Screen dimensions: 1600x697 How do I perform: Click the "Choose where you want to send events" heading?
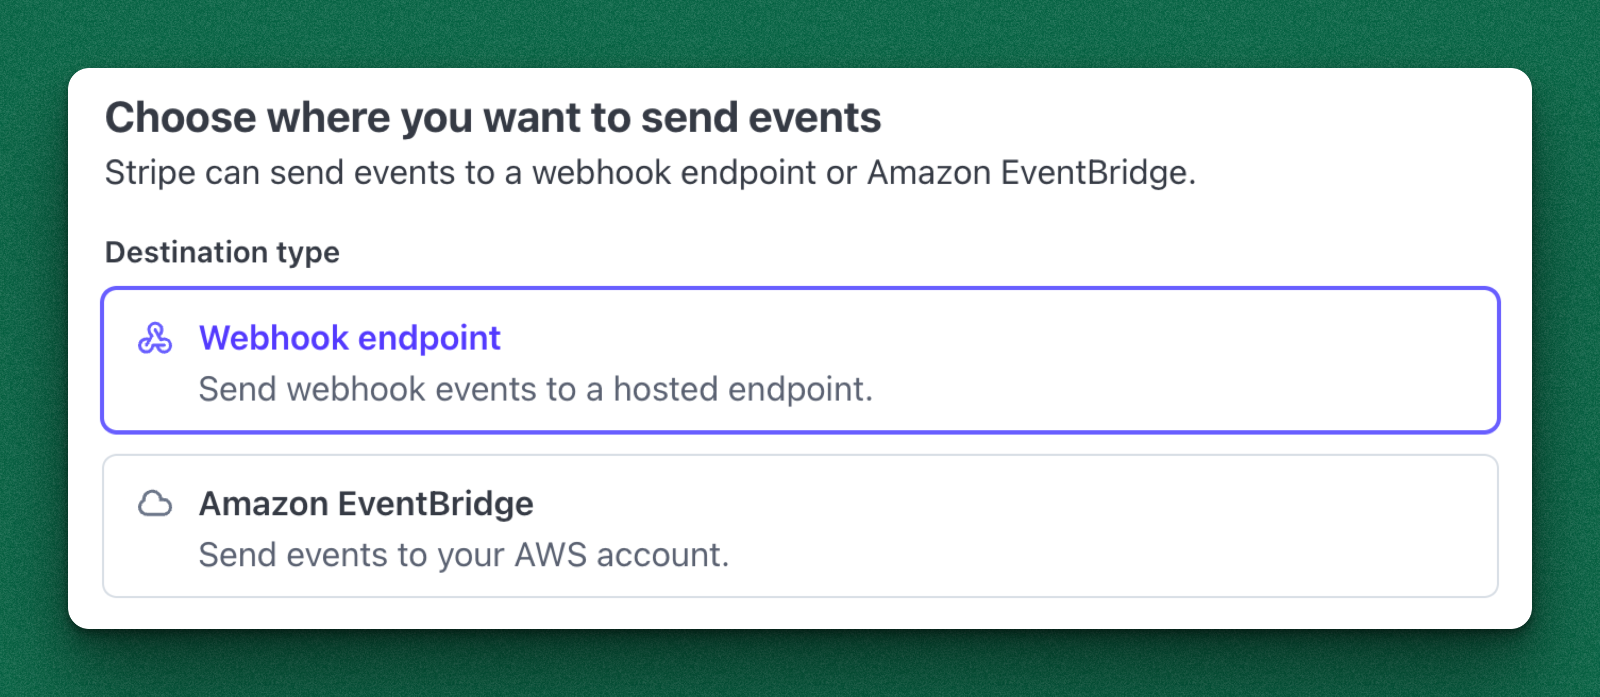pyautogui.click(x=492, y=118)
